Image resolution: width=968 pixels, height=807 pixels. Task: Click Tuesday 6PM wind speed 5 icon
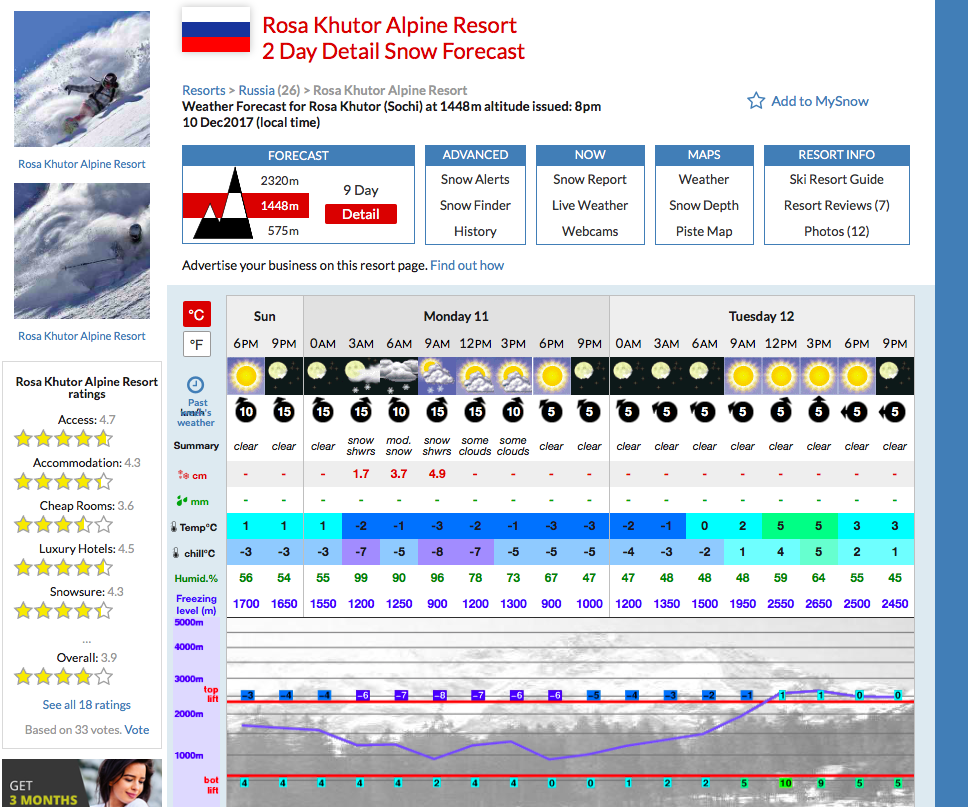pos(856,412)
